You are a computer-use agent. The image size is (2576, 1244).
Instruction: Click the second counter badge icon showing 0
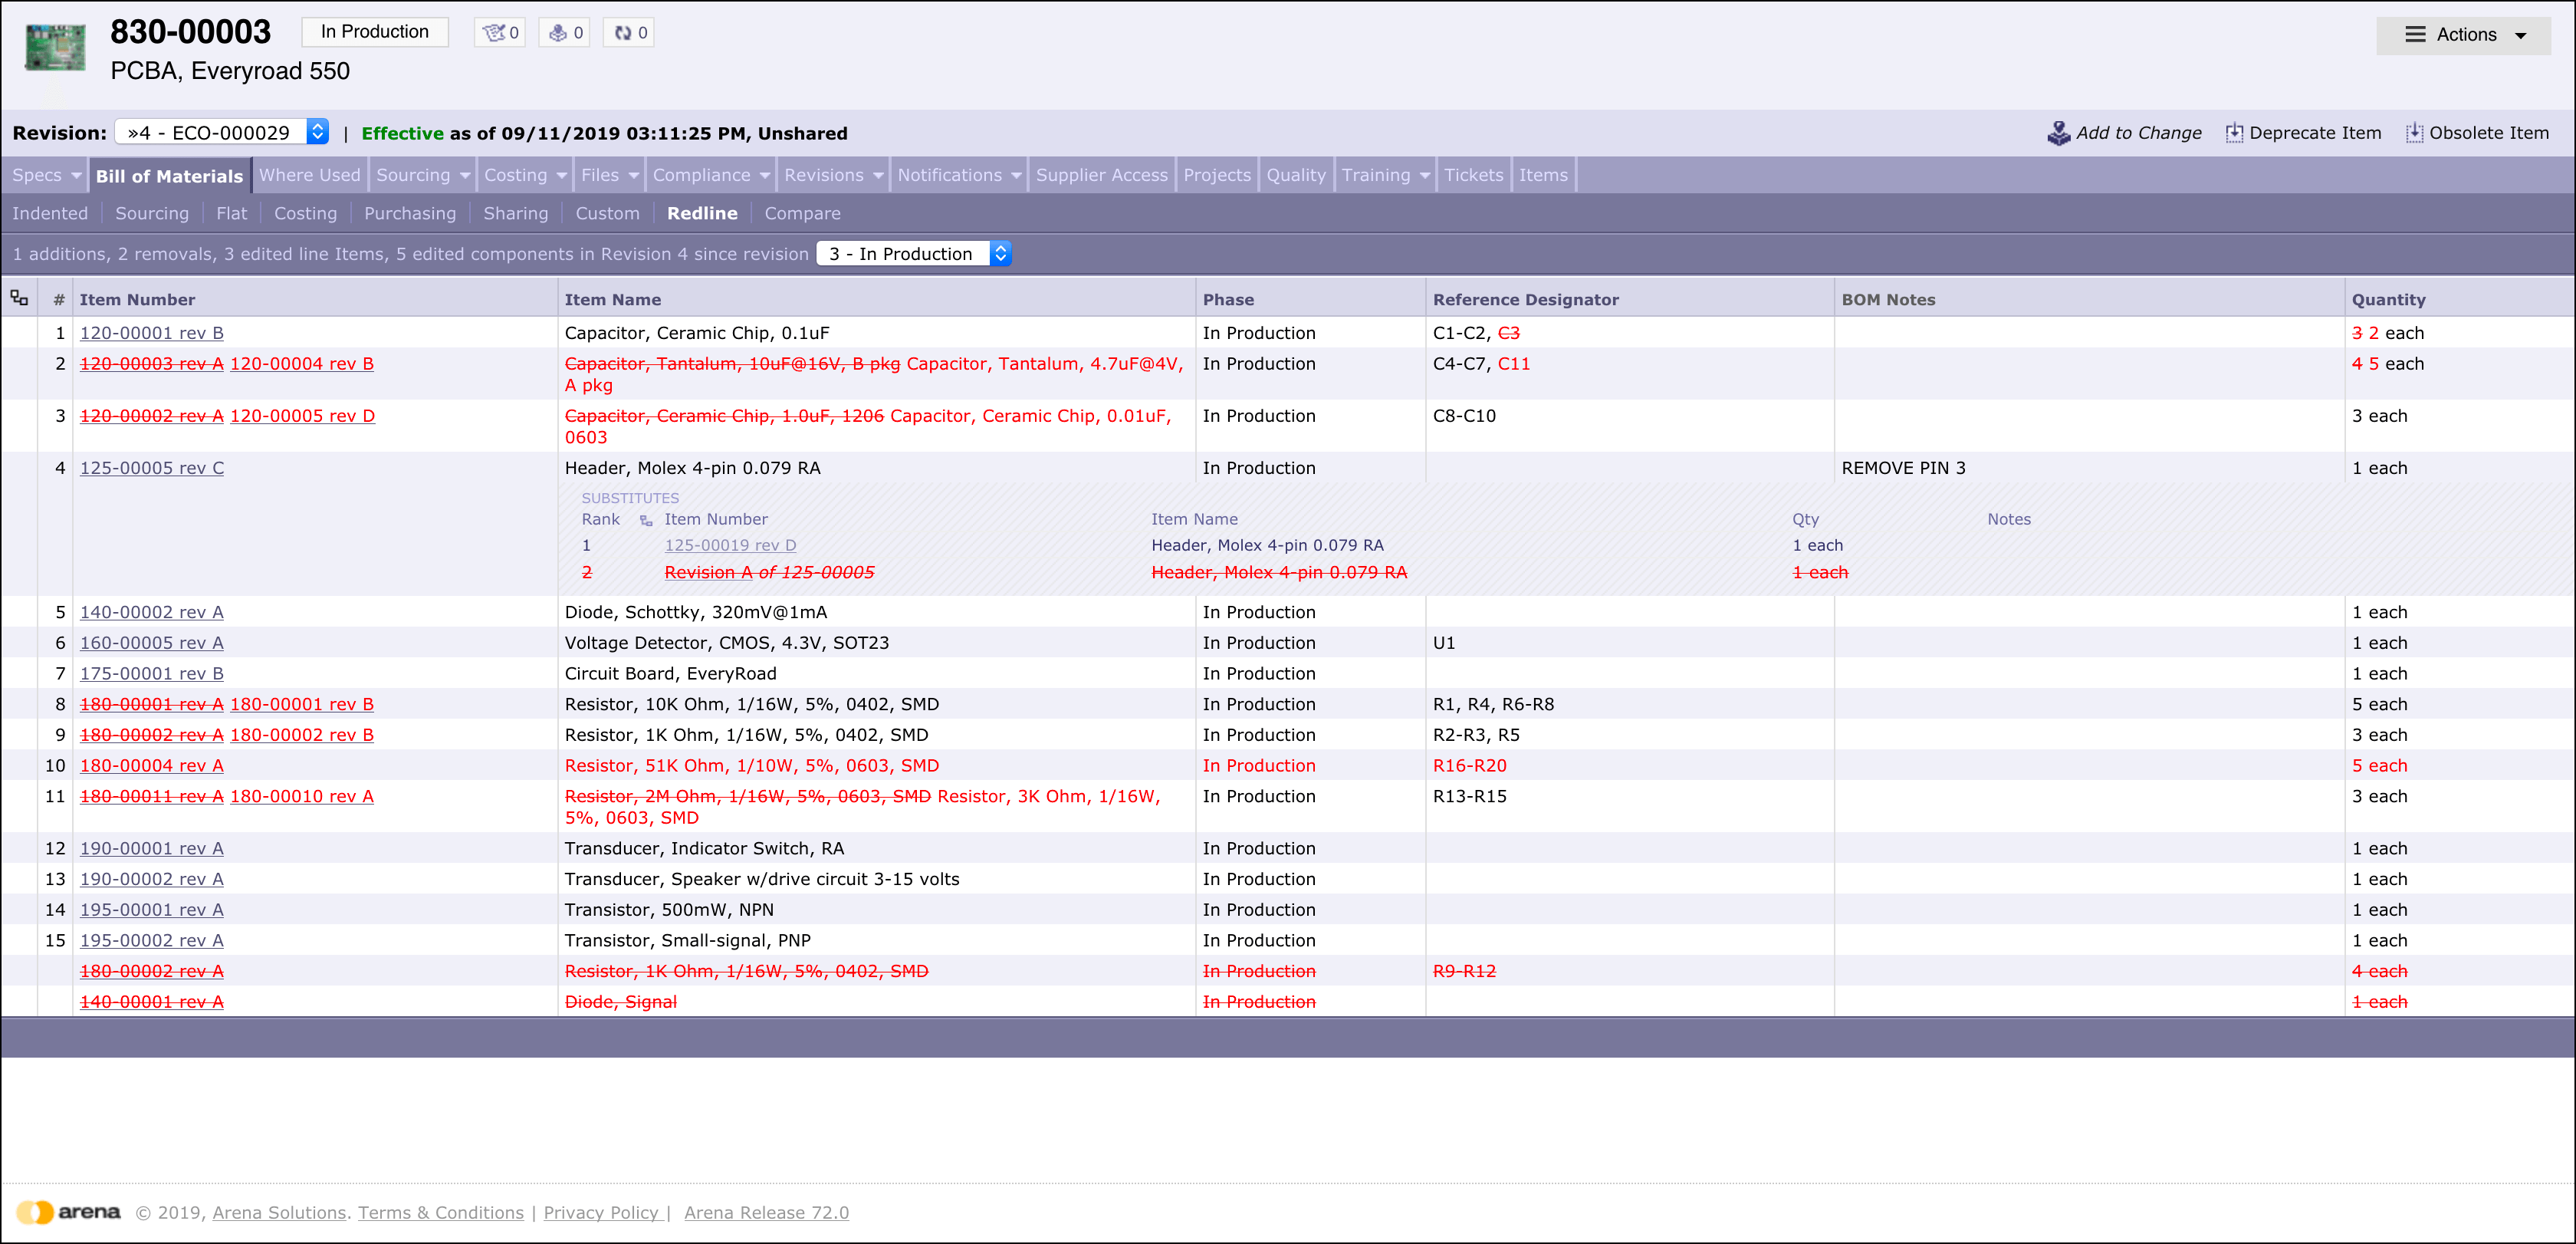coord(565,32)
